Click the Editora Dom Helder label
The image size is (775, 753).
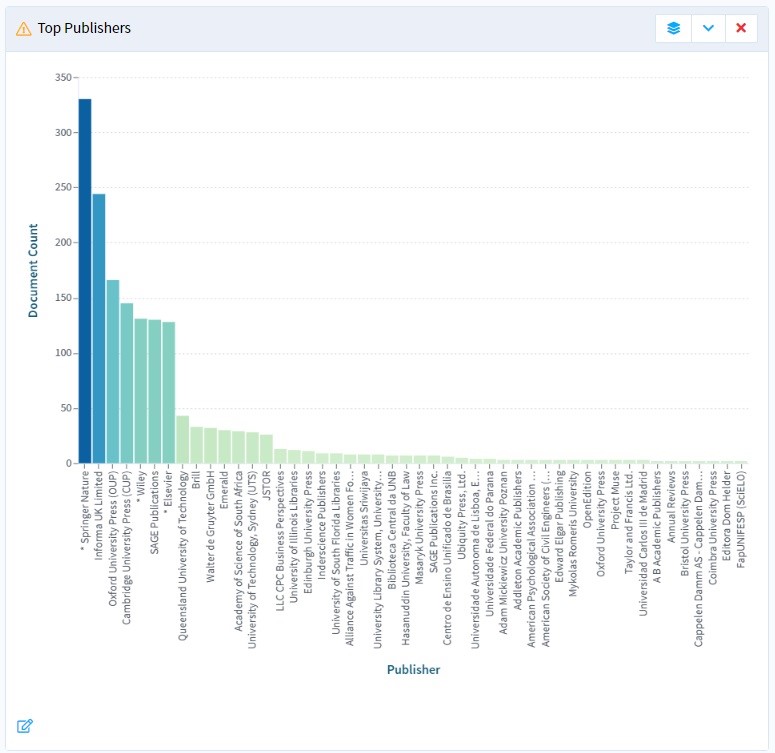727,515
